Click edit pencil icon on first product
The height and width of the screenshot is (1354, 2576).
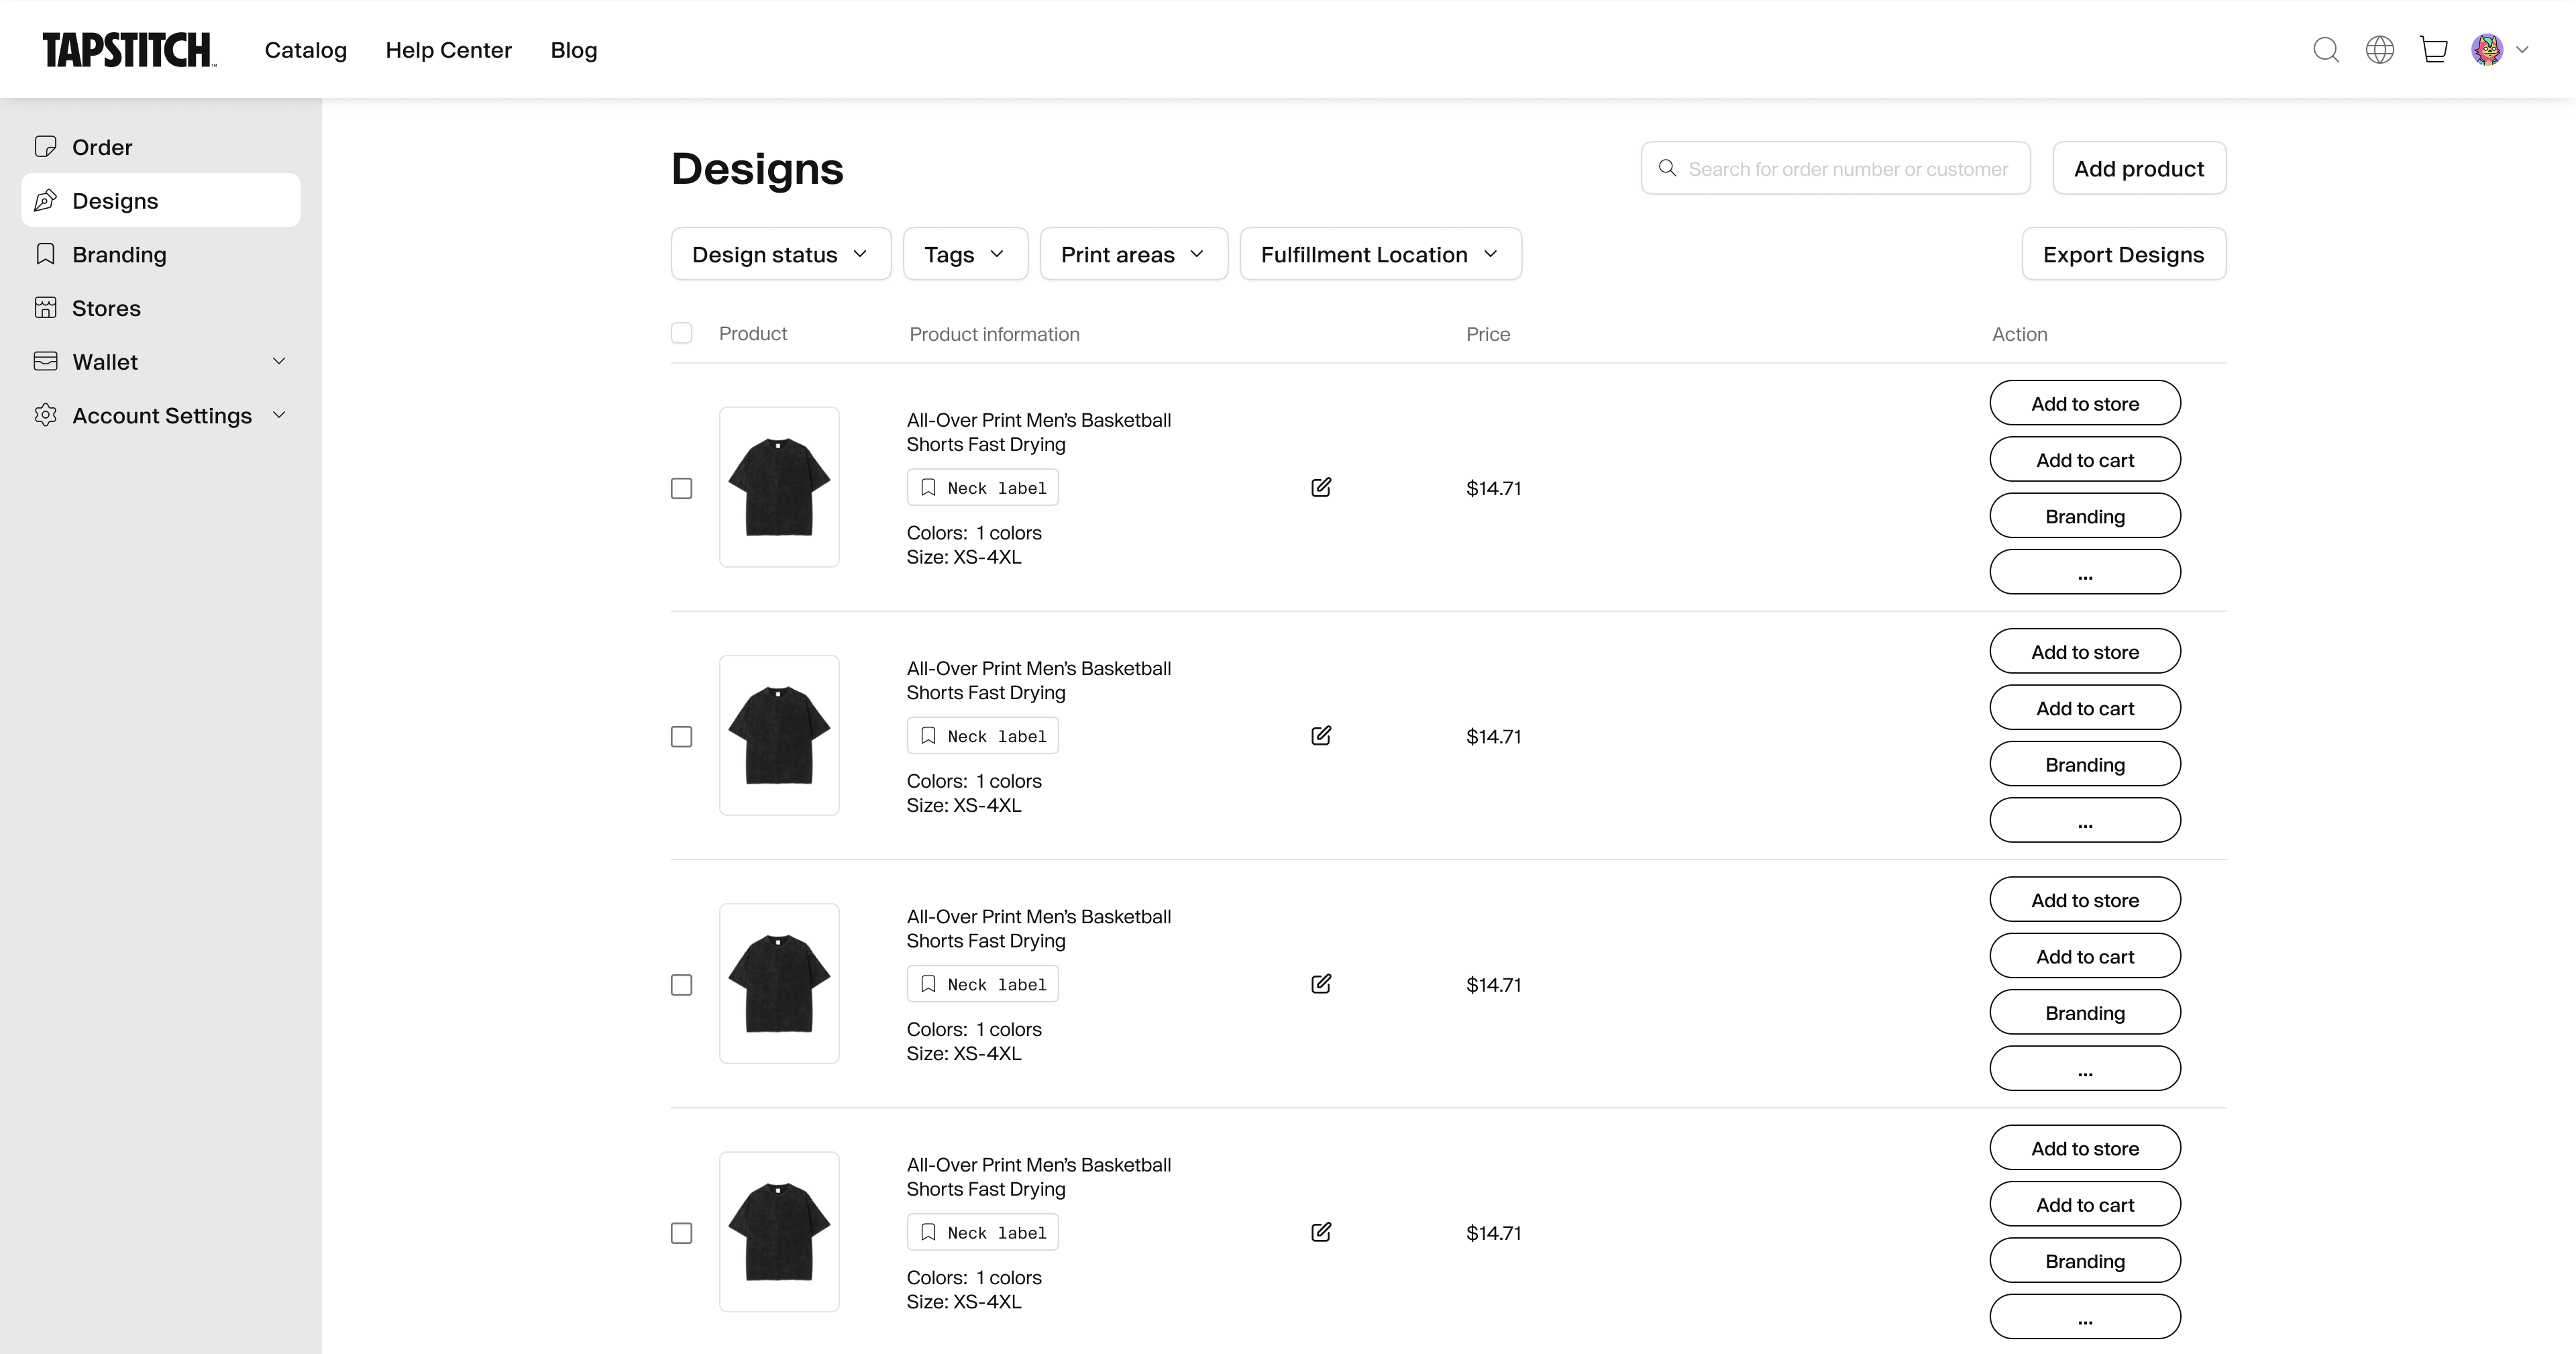point(1320,488)
